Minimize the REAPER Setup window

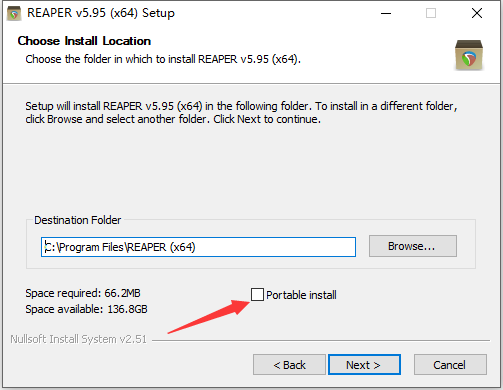pos(386,13)
